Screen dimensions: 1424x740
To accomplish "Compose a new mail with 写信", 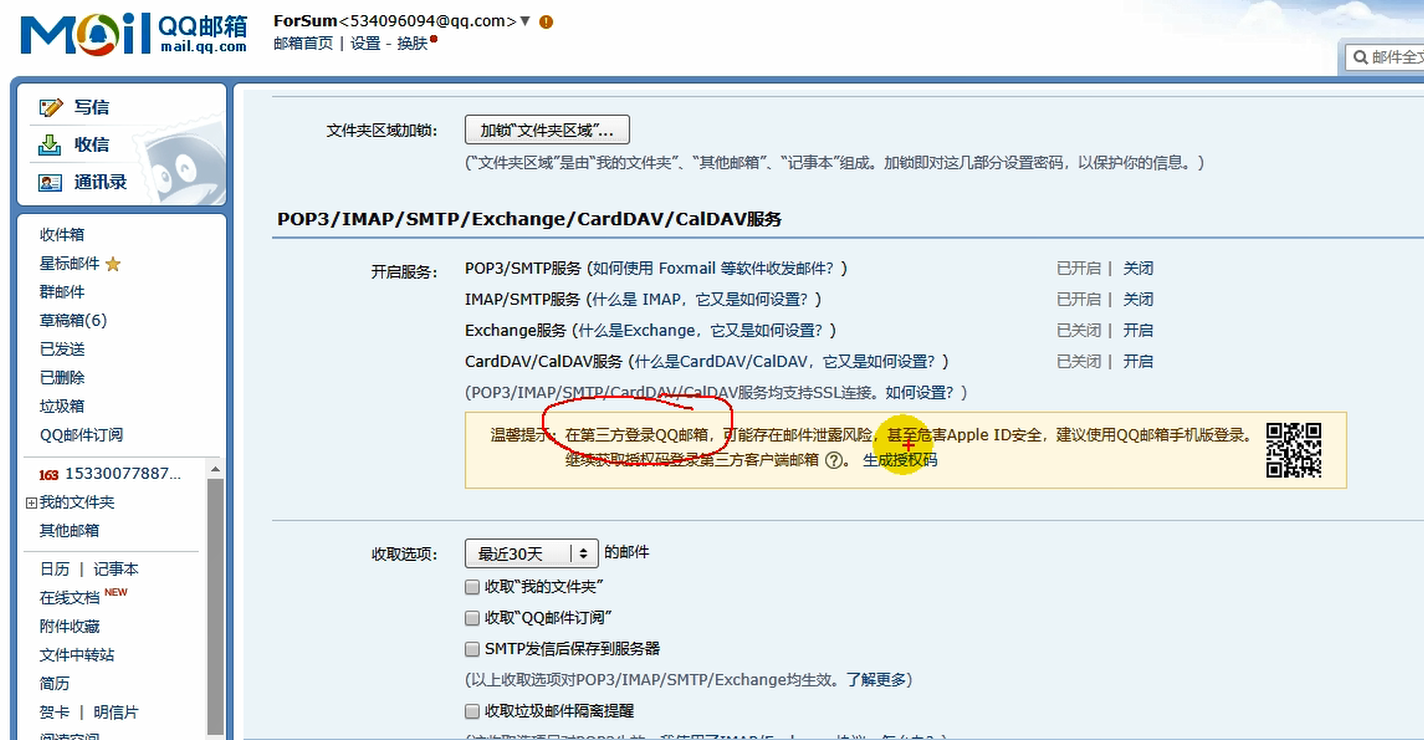I will [x=91, y=107].
